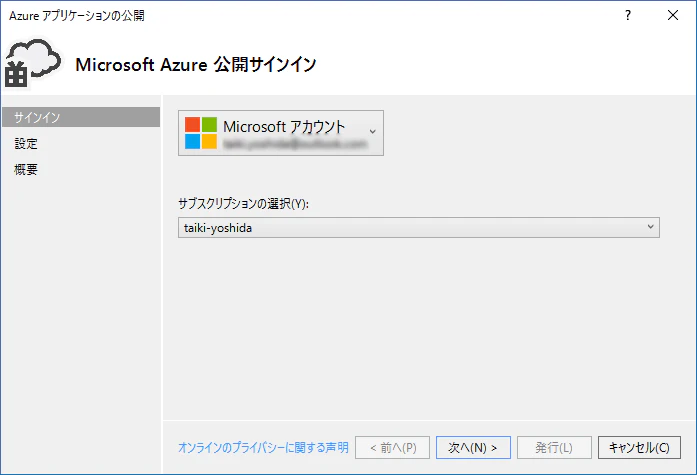Expand the account picker chevron arrow

click(x=373, y=132)
